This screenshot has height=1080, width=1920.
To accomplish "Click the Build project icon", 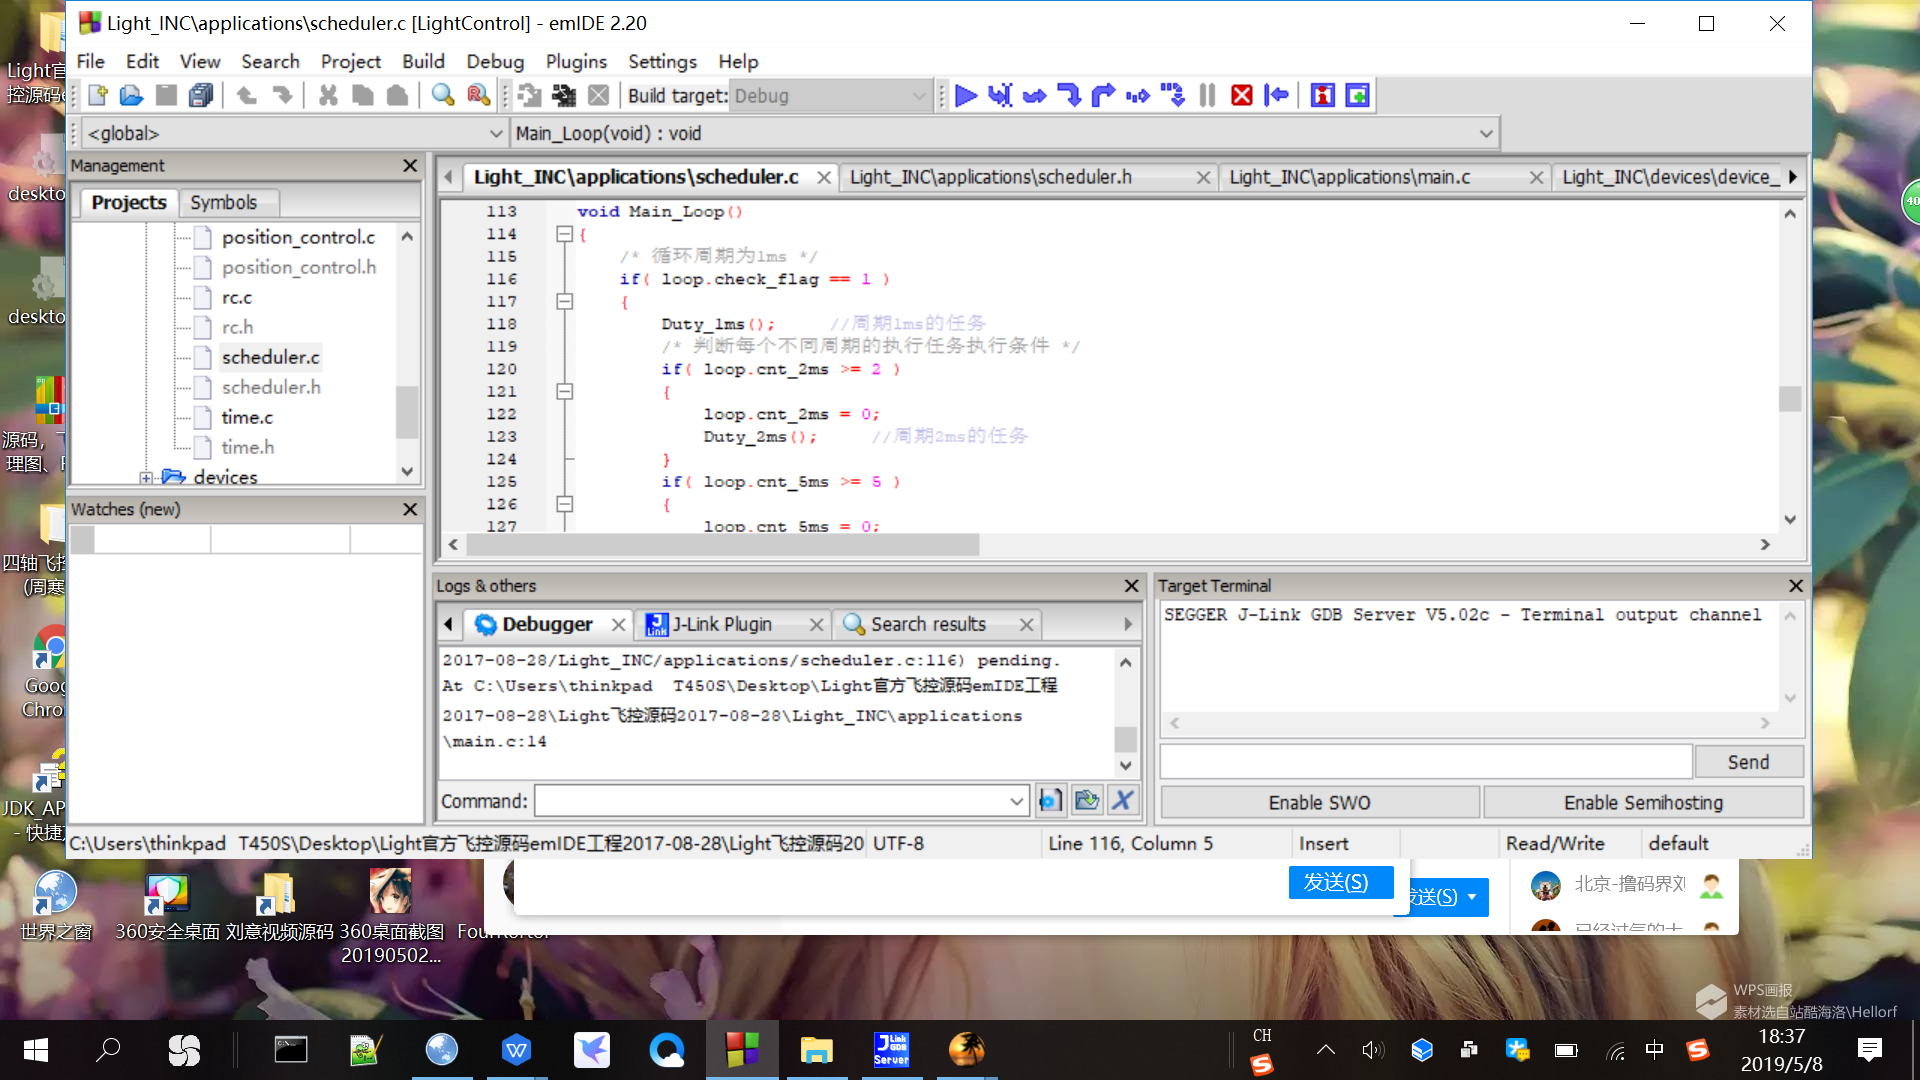I will pos(529,95).
